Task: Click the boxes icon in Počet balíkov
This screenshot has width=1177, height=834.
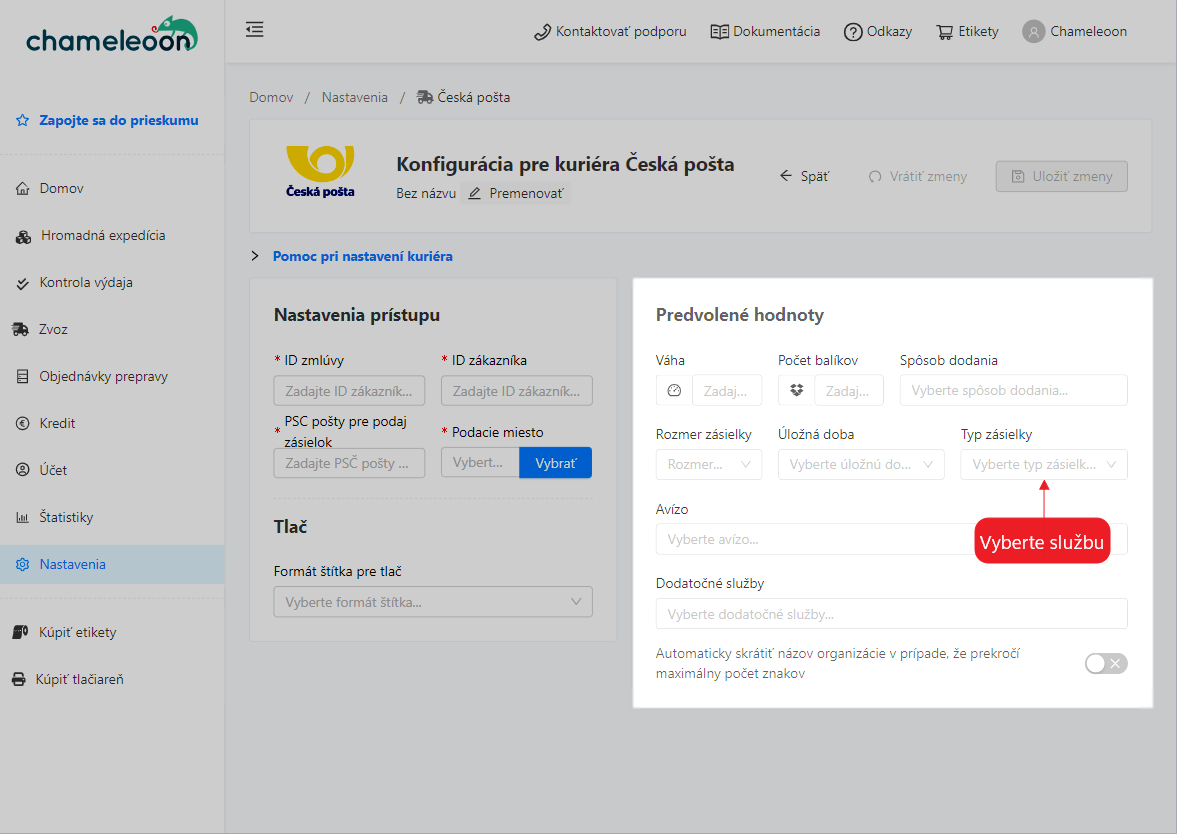Action: click(x=796, y=390)
